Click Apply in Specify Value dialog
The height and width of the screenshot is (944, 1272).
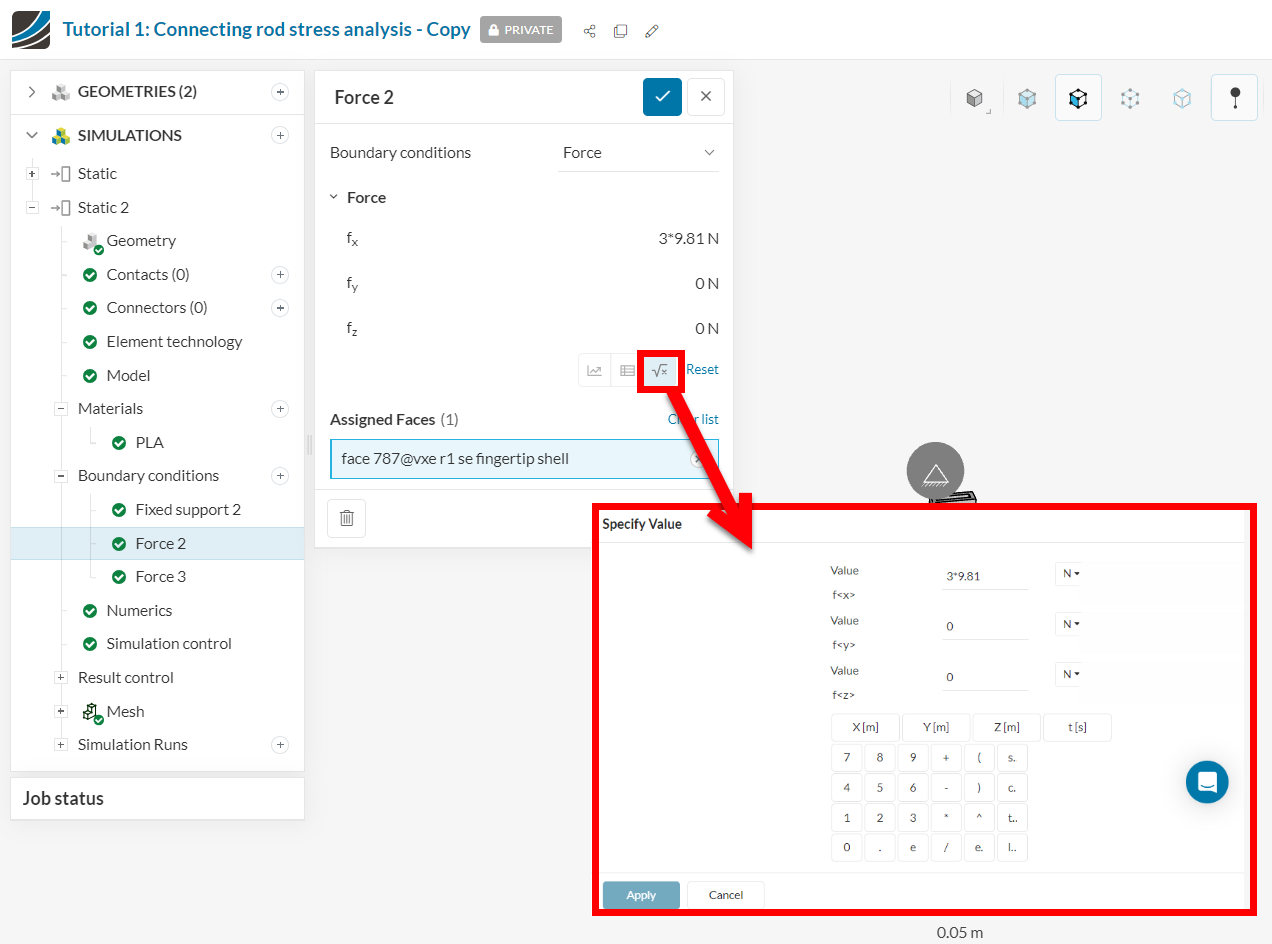tap(641, 895)
